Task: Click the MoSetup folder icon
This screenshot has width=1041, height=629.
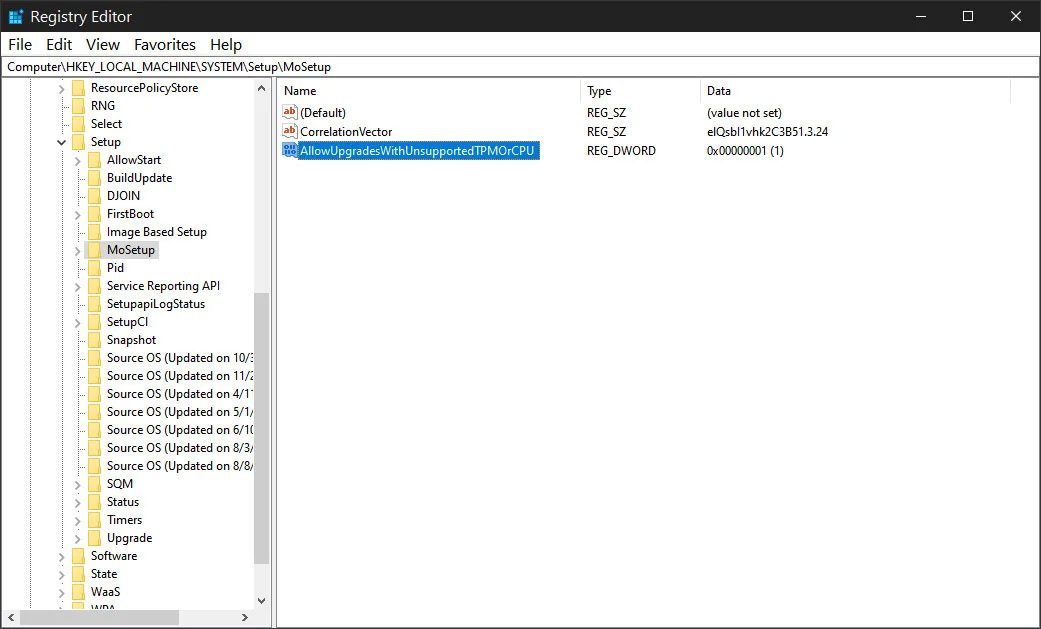Action: pyautogui.click(x=94, y=250)
